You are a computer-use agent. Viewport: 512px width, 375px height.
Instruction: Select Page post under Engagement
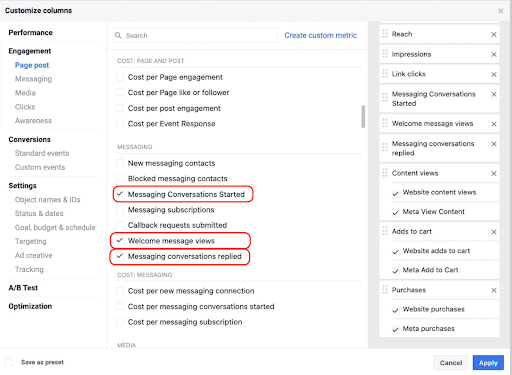point(32,65)
